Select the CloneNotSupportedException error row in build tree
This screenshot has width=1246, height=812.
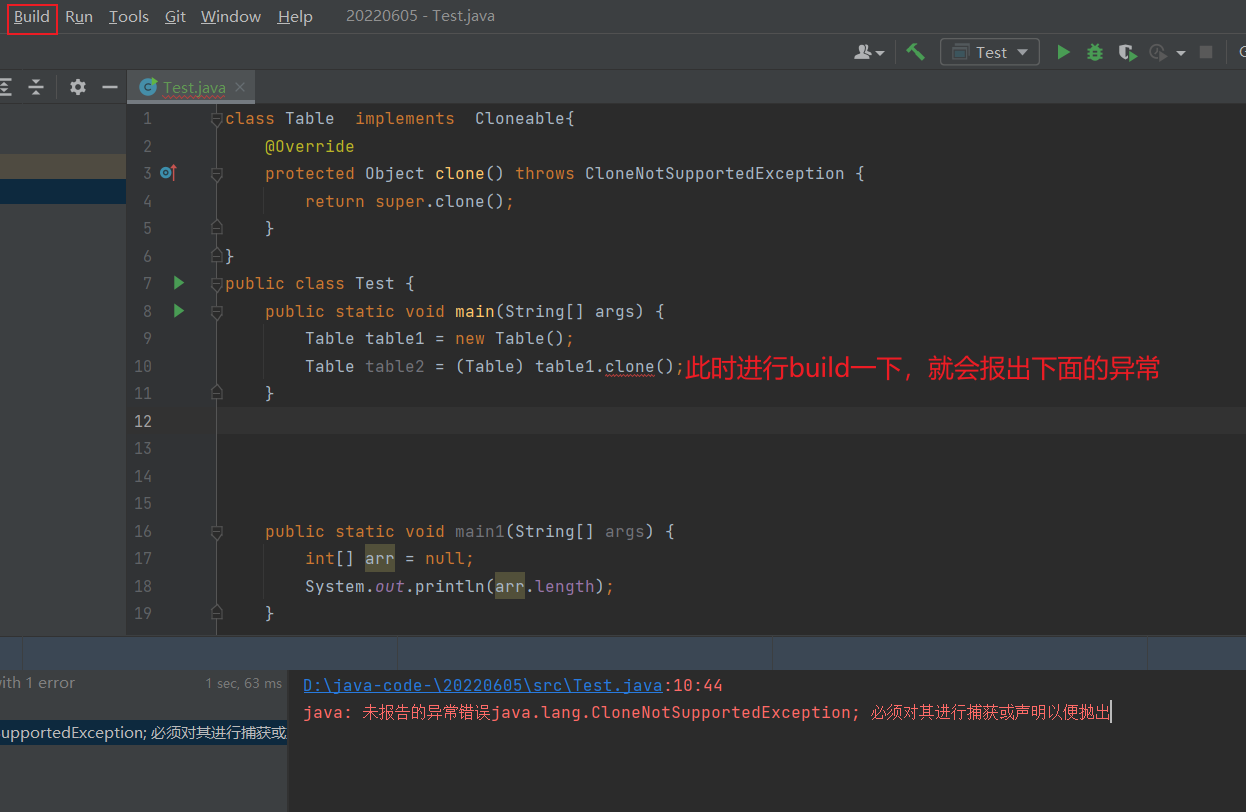click(x=143, y=733)
